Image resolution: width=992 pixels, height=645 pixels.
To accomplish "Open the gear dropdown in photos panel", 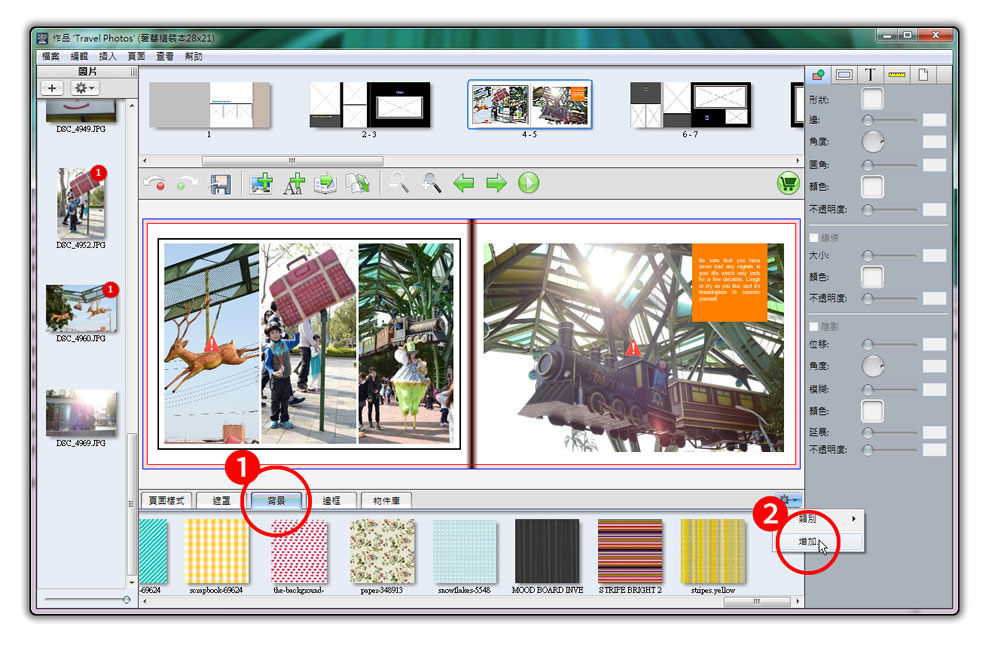I will [x=84, y=88].
